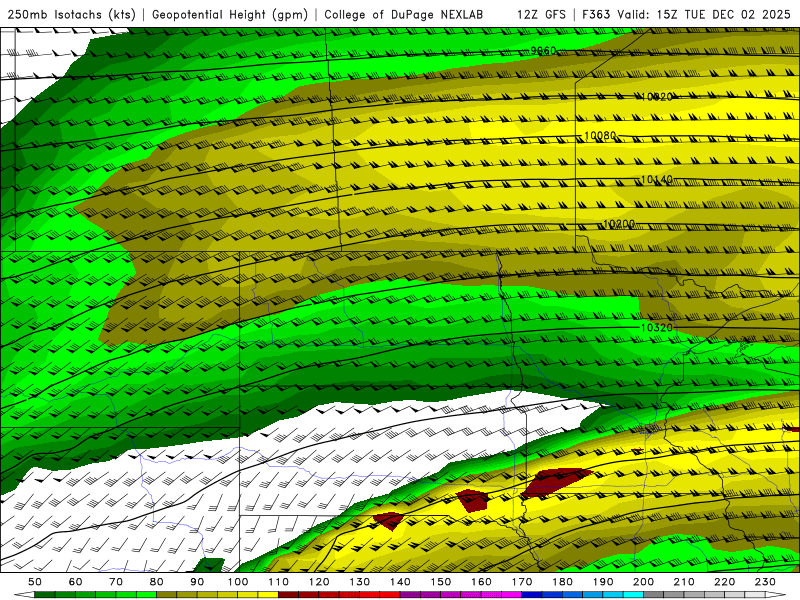
Task: Click the 50 value on the color scale
Action: (35, 582)
